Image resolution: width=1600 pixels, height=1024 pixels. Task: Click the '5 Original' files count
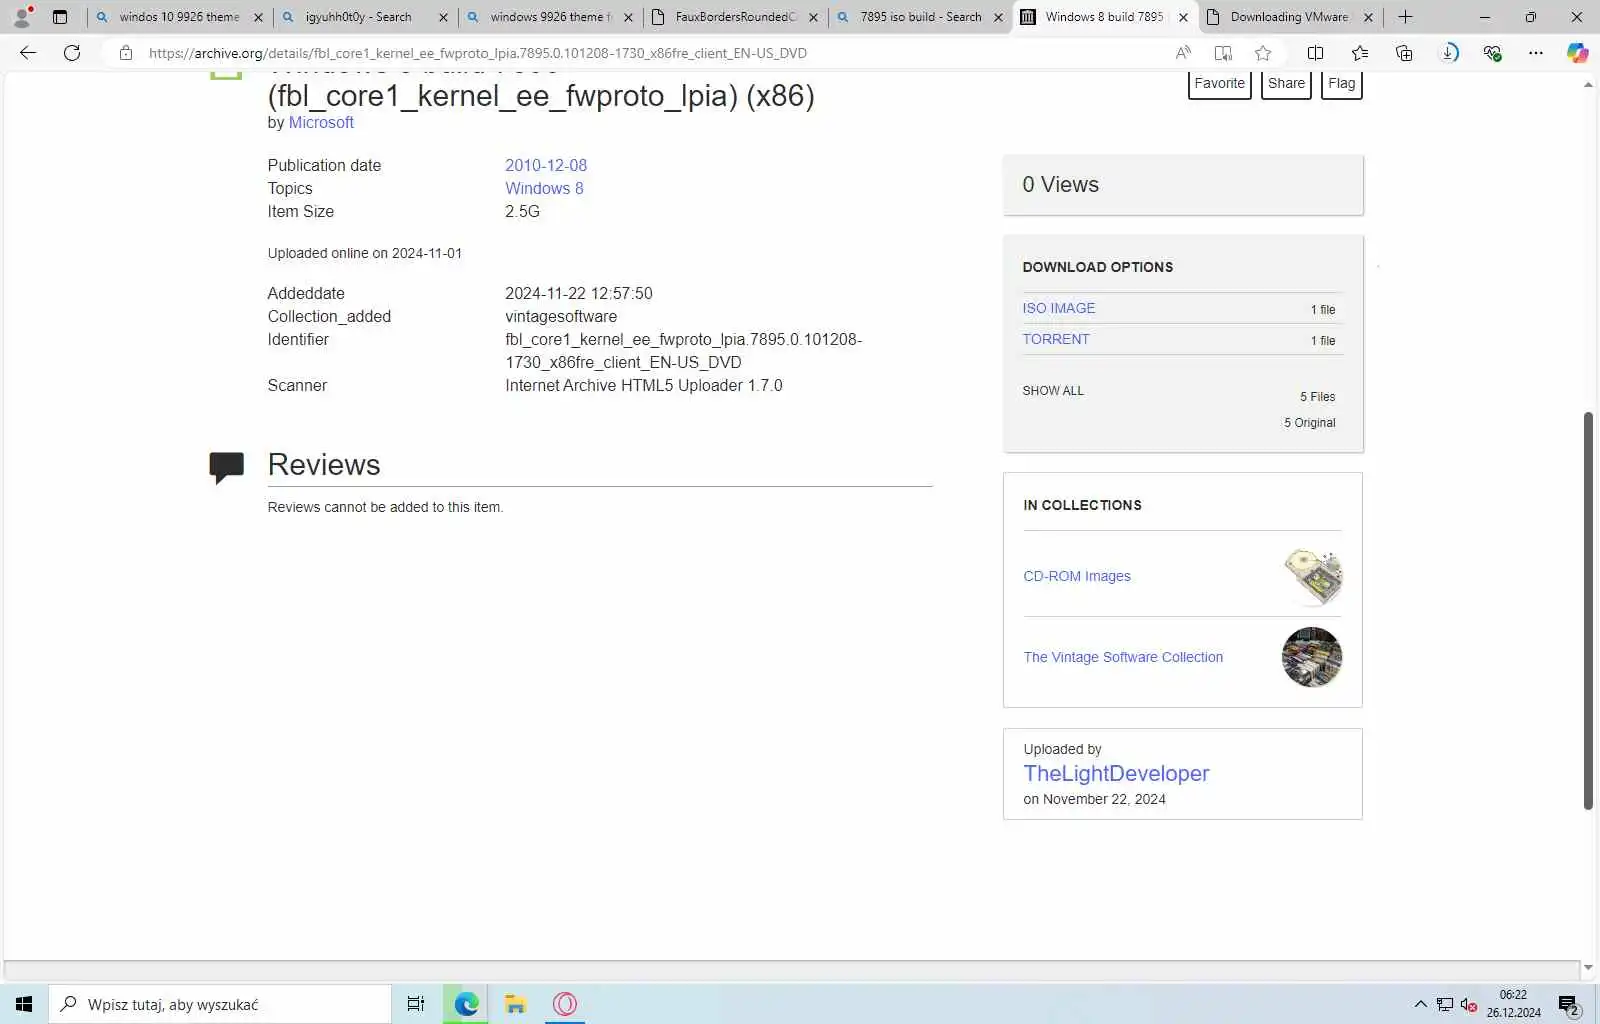tap(1310, 423)
